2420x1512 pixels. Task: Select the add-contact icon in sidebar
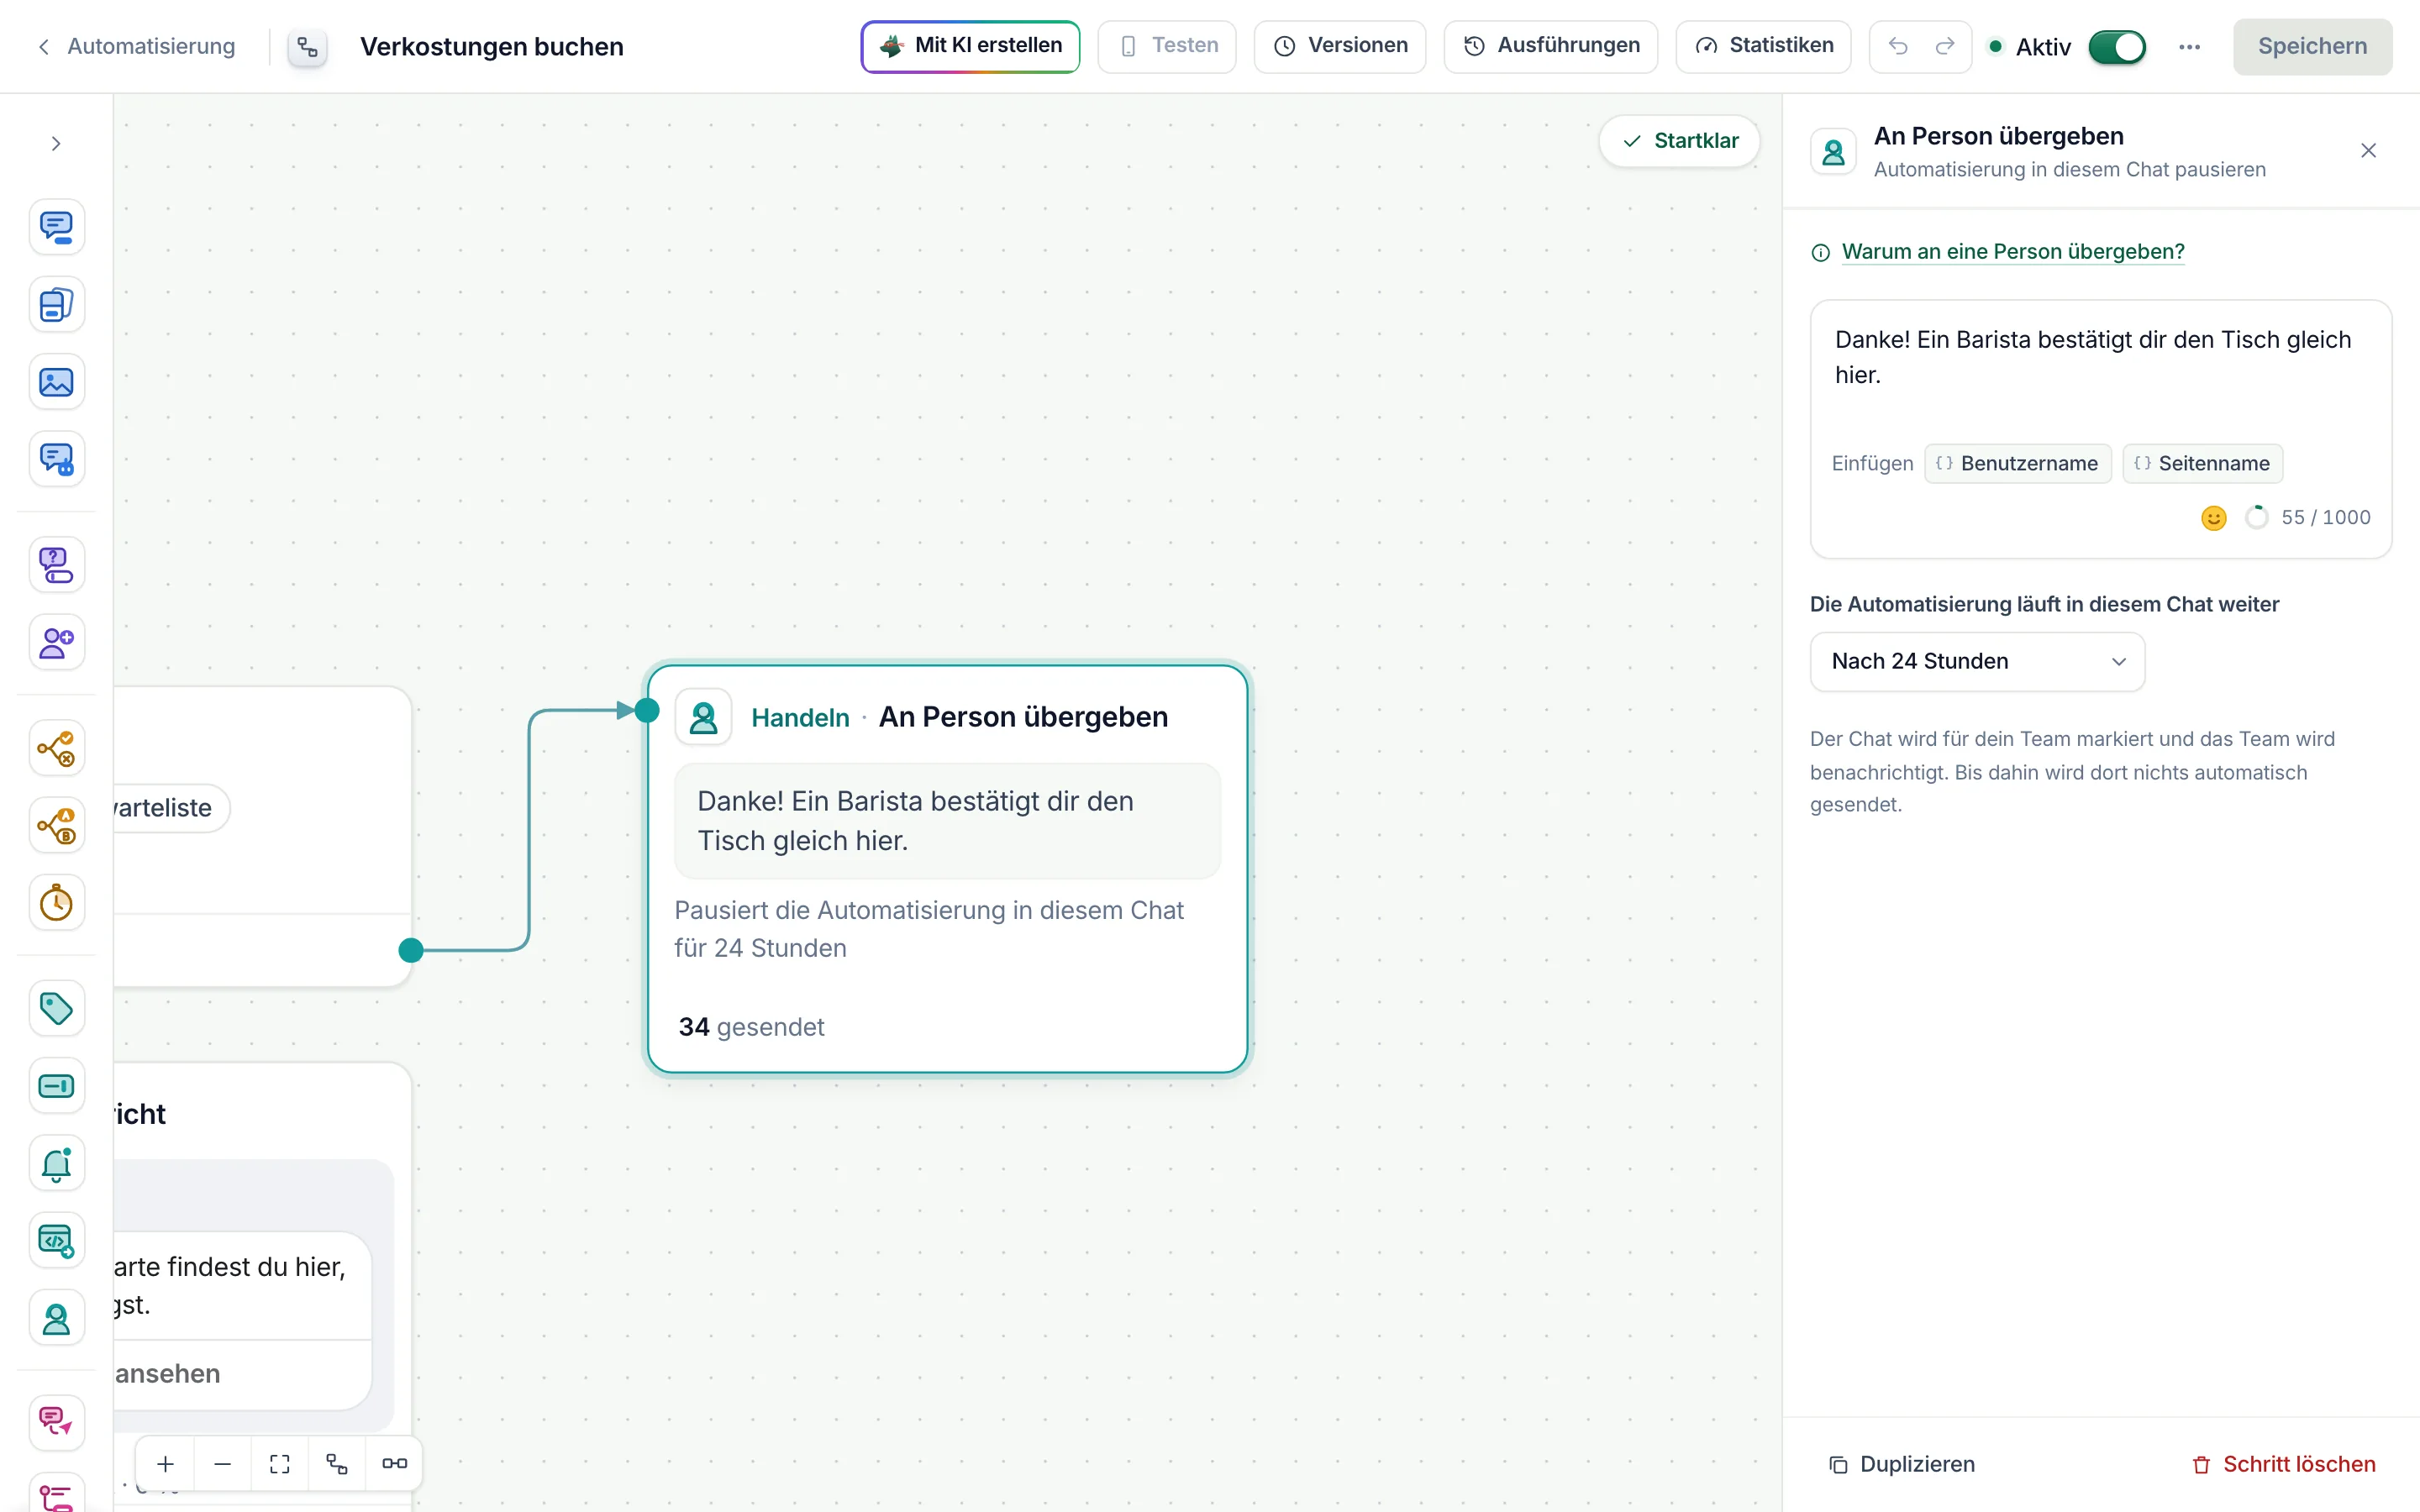coord(56,642)
